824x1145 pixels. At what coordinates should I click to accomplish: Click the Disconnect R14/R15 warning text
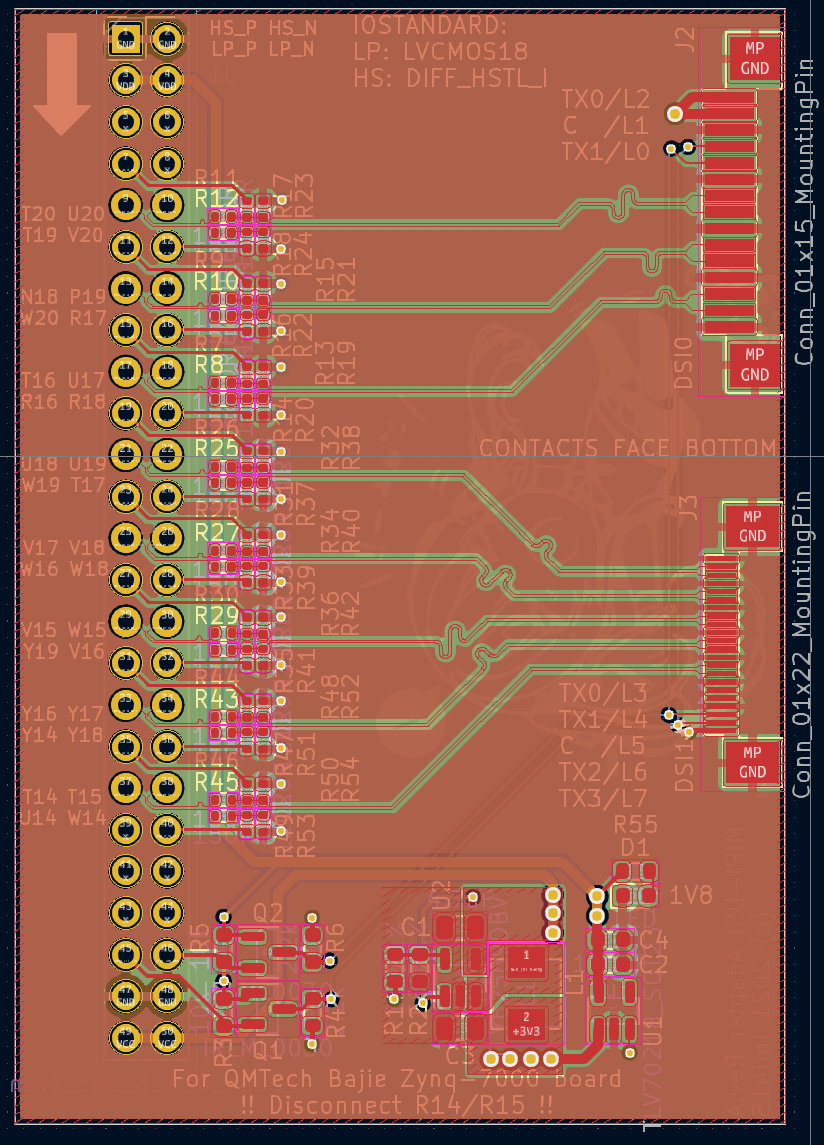400,1105
